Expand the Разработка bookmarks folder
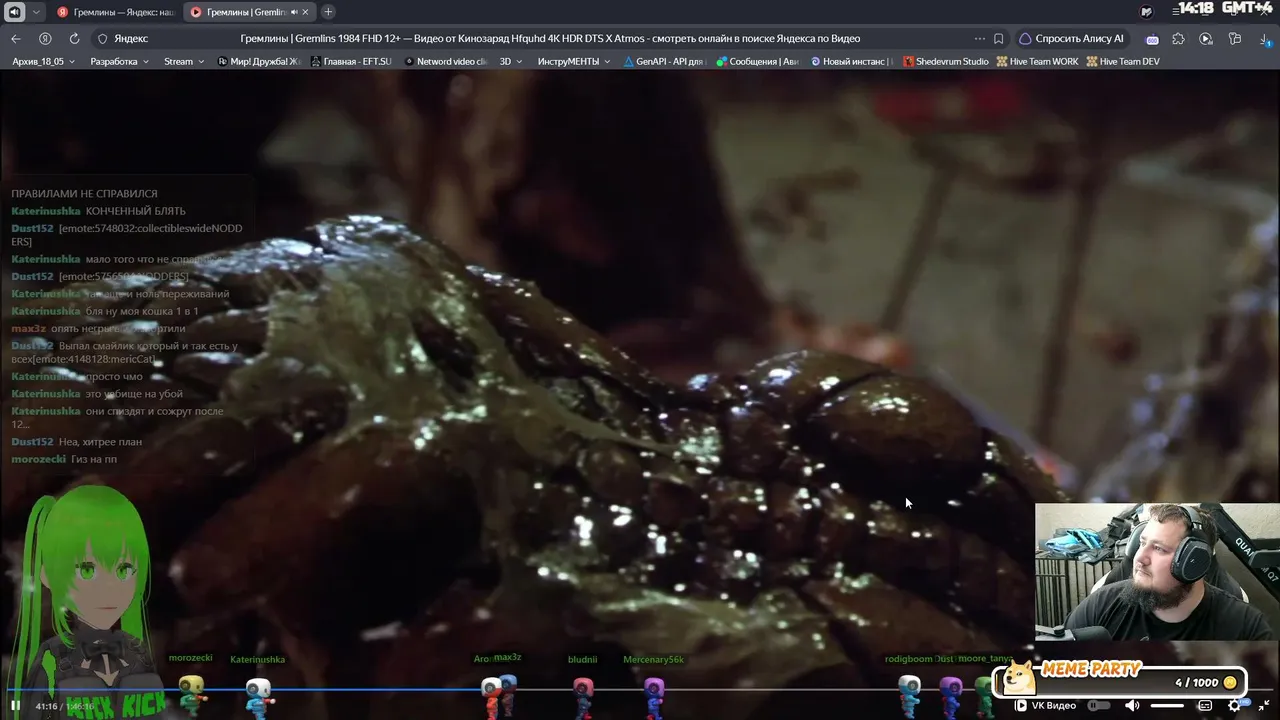Viewport: 1280px width, 720px height. click(119, 62)
